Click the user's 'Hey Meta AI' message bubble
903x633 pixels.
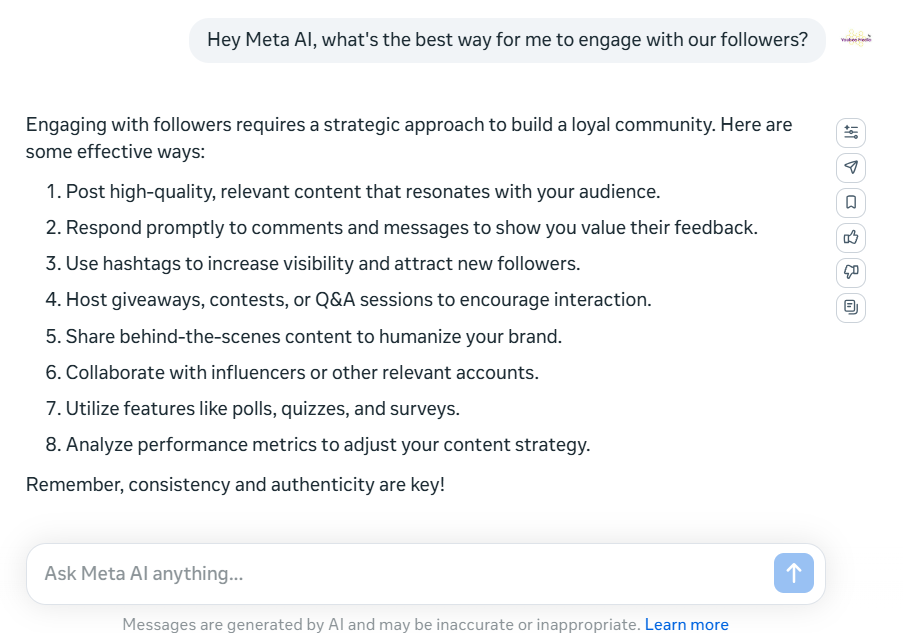pyautogui.click(x=507, y=40)
